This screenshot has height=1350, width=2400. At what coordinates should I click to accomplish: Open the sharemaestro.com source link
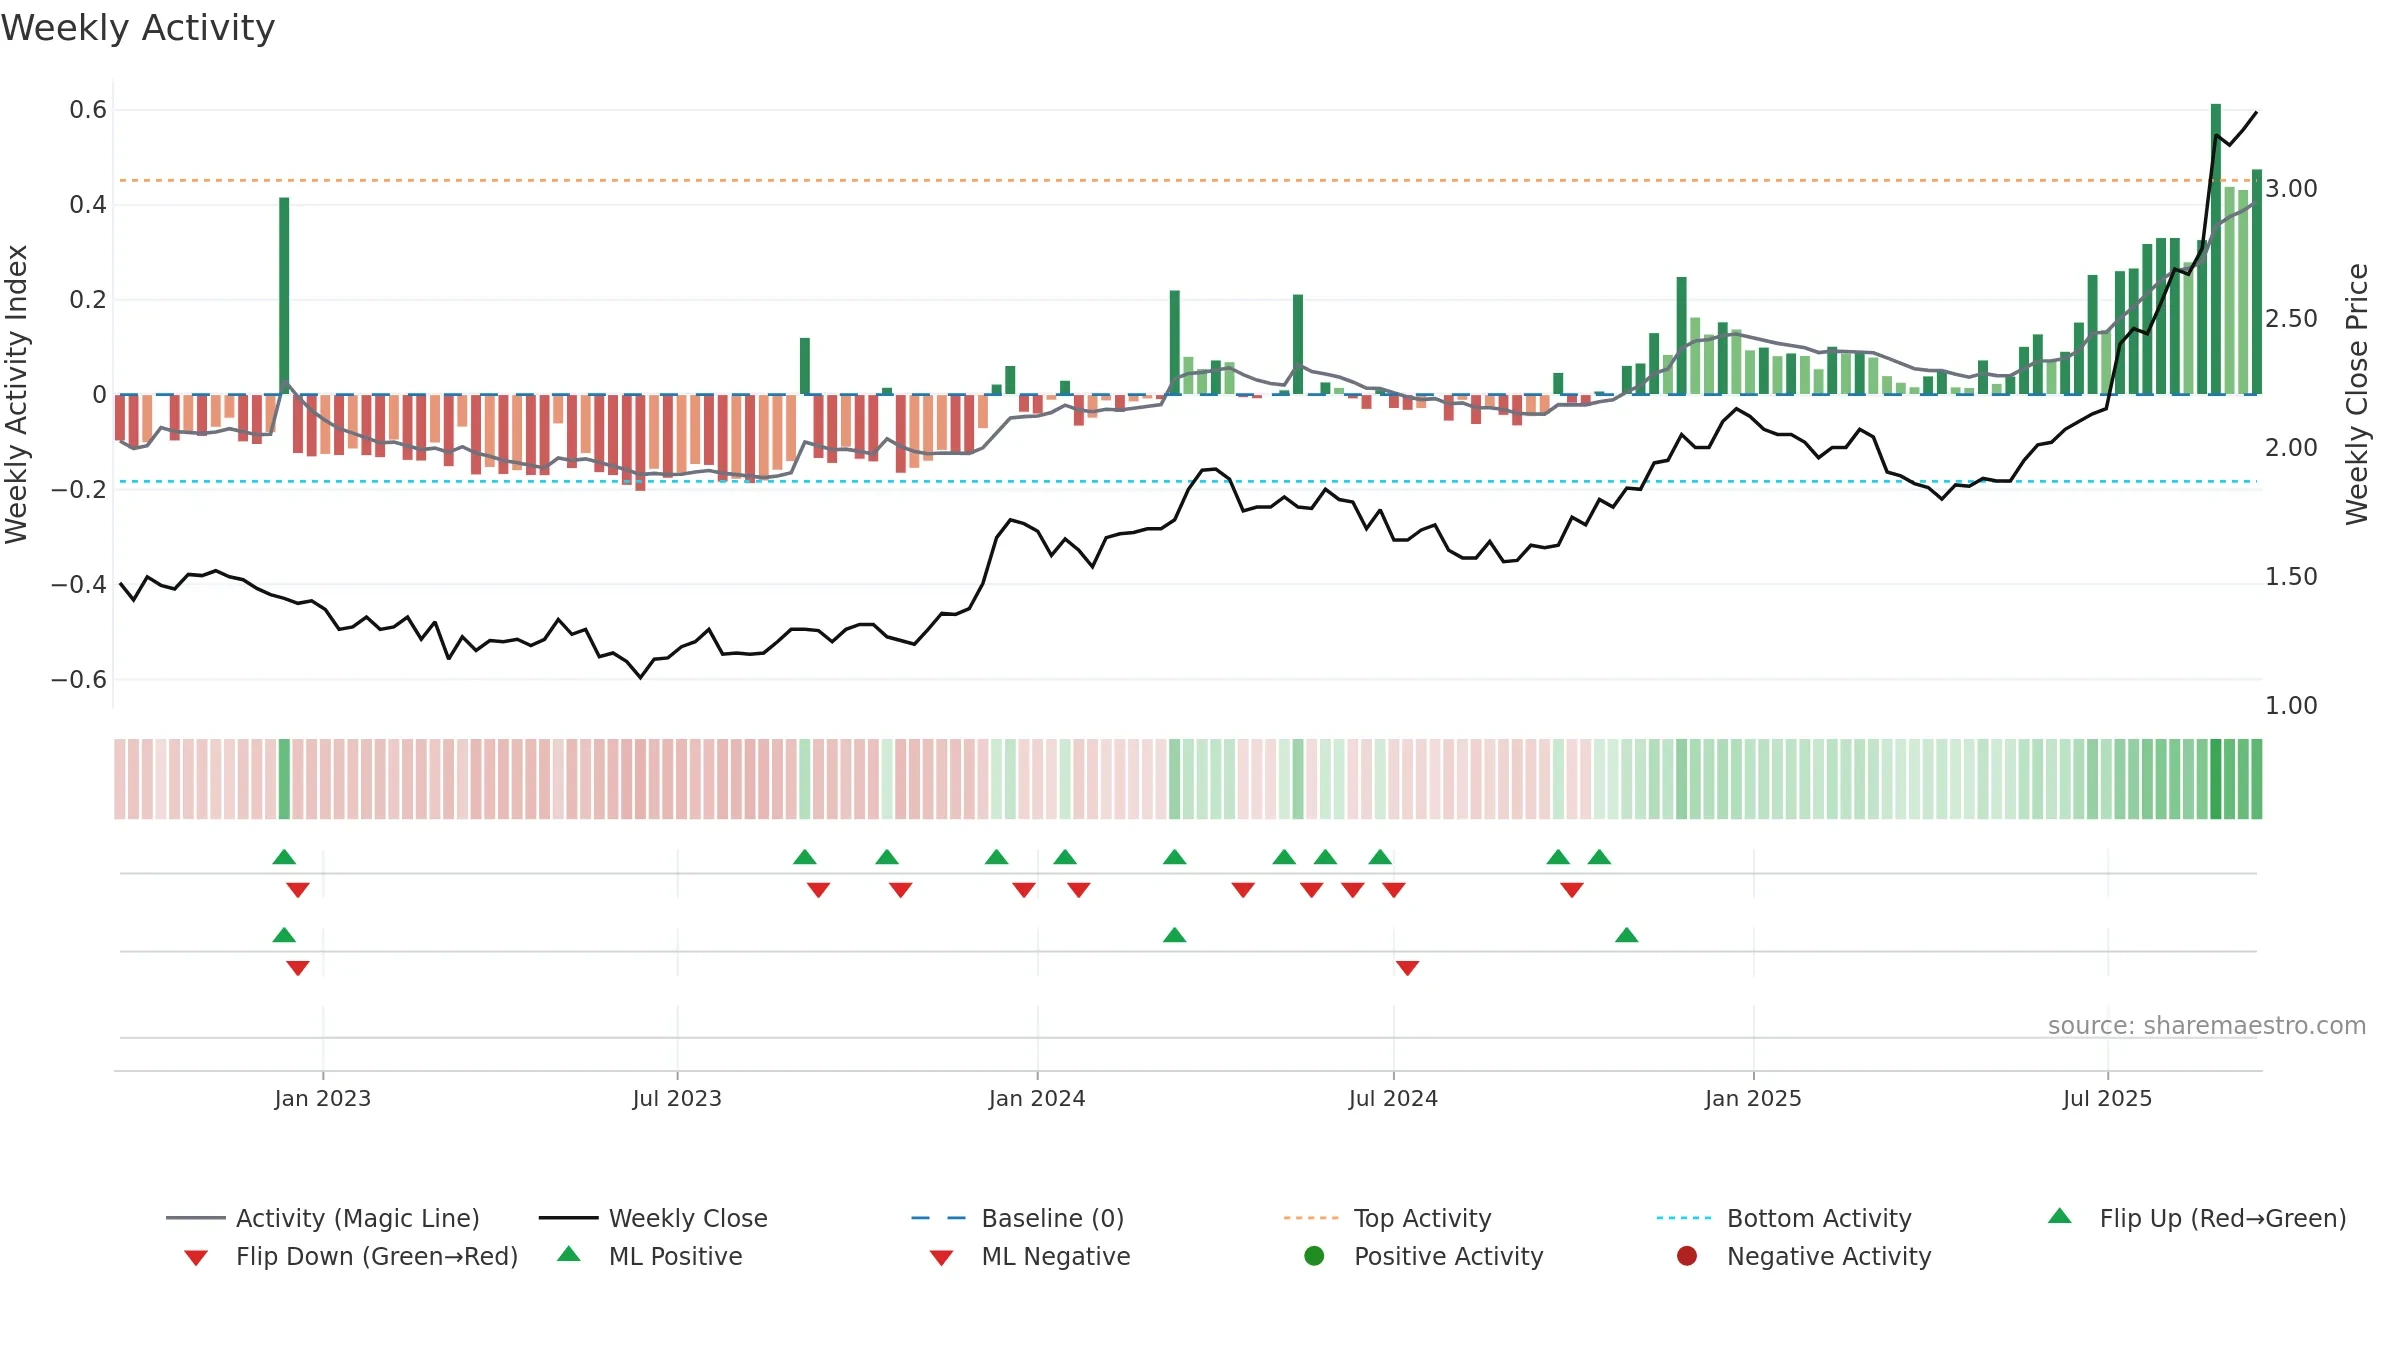click(x=2207, y=1025)
